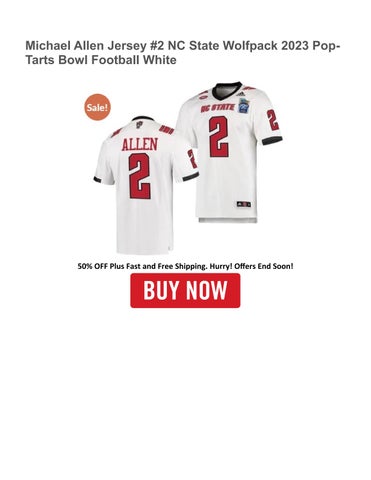
Task: Click the red BUY NOW button
Action: (x=185, y=290)
